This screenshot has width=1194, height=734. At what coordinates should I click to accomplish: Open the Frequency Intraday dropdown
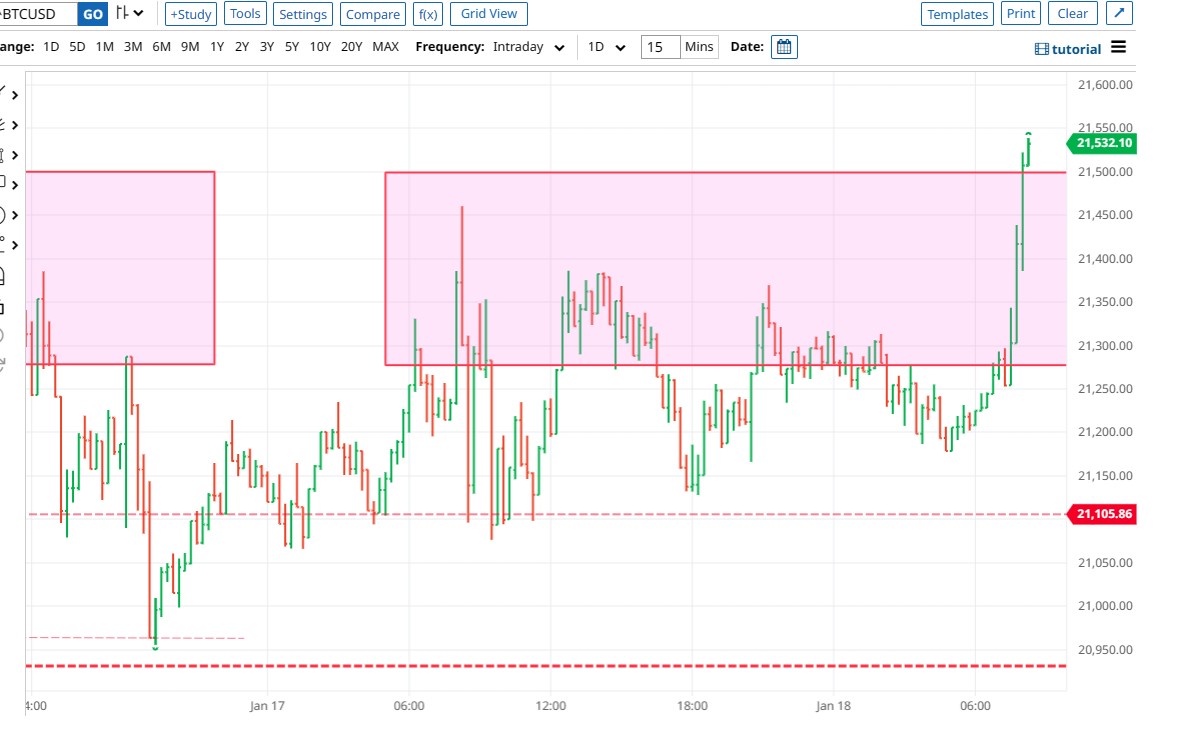(528, 47)
